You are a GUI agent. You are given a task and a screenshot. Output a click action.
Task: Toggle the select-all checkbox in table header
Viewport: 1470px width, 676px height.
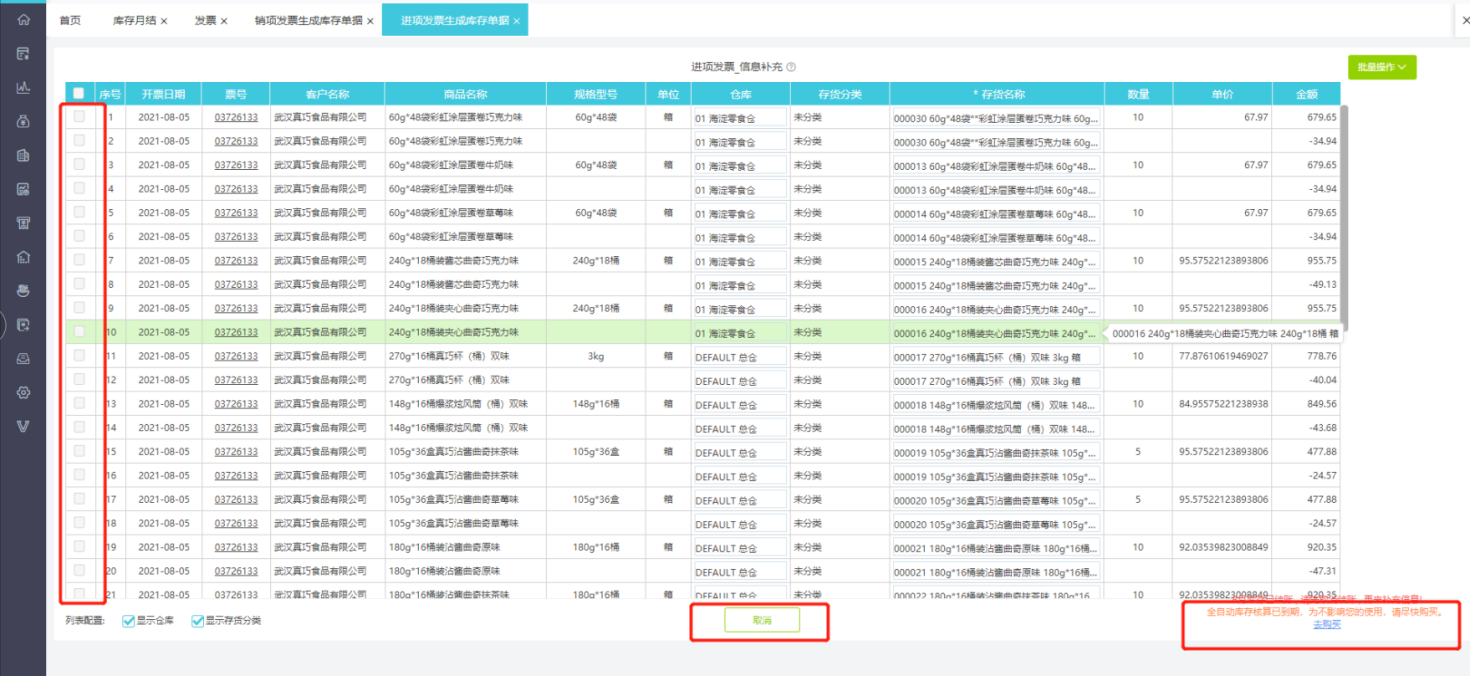pos(79,94)
